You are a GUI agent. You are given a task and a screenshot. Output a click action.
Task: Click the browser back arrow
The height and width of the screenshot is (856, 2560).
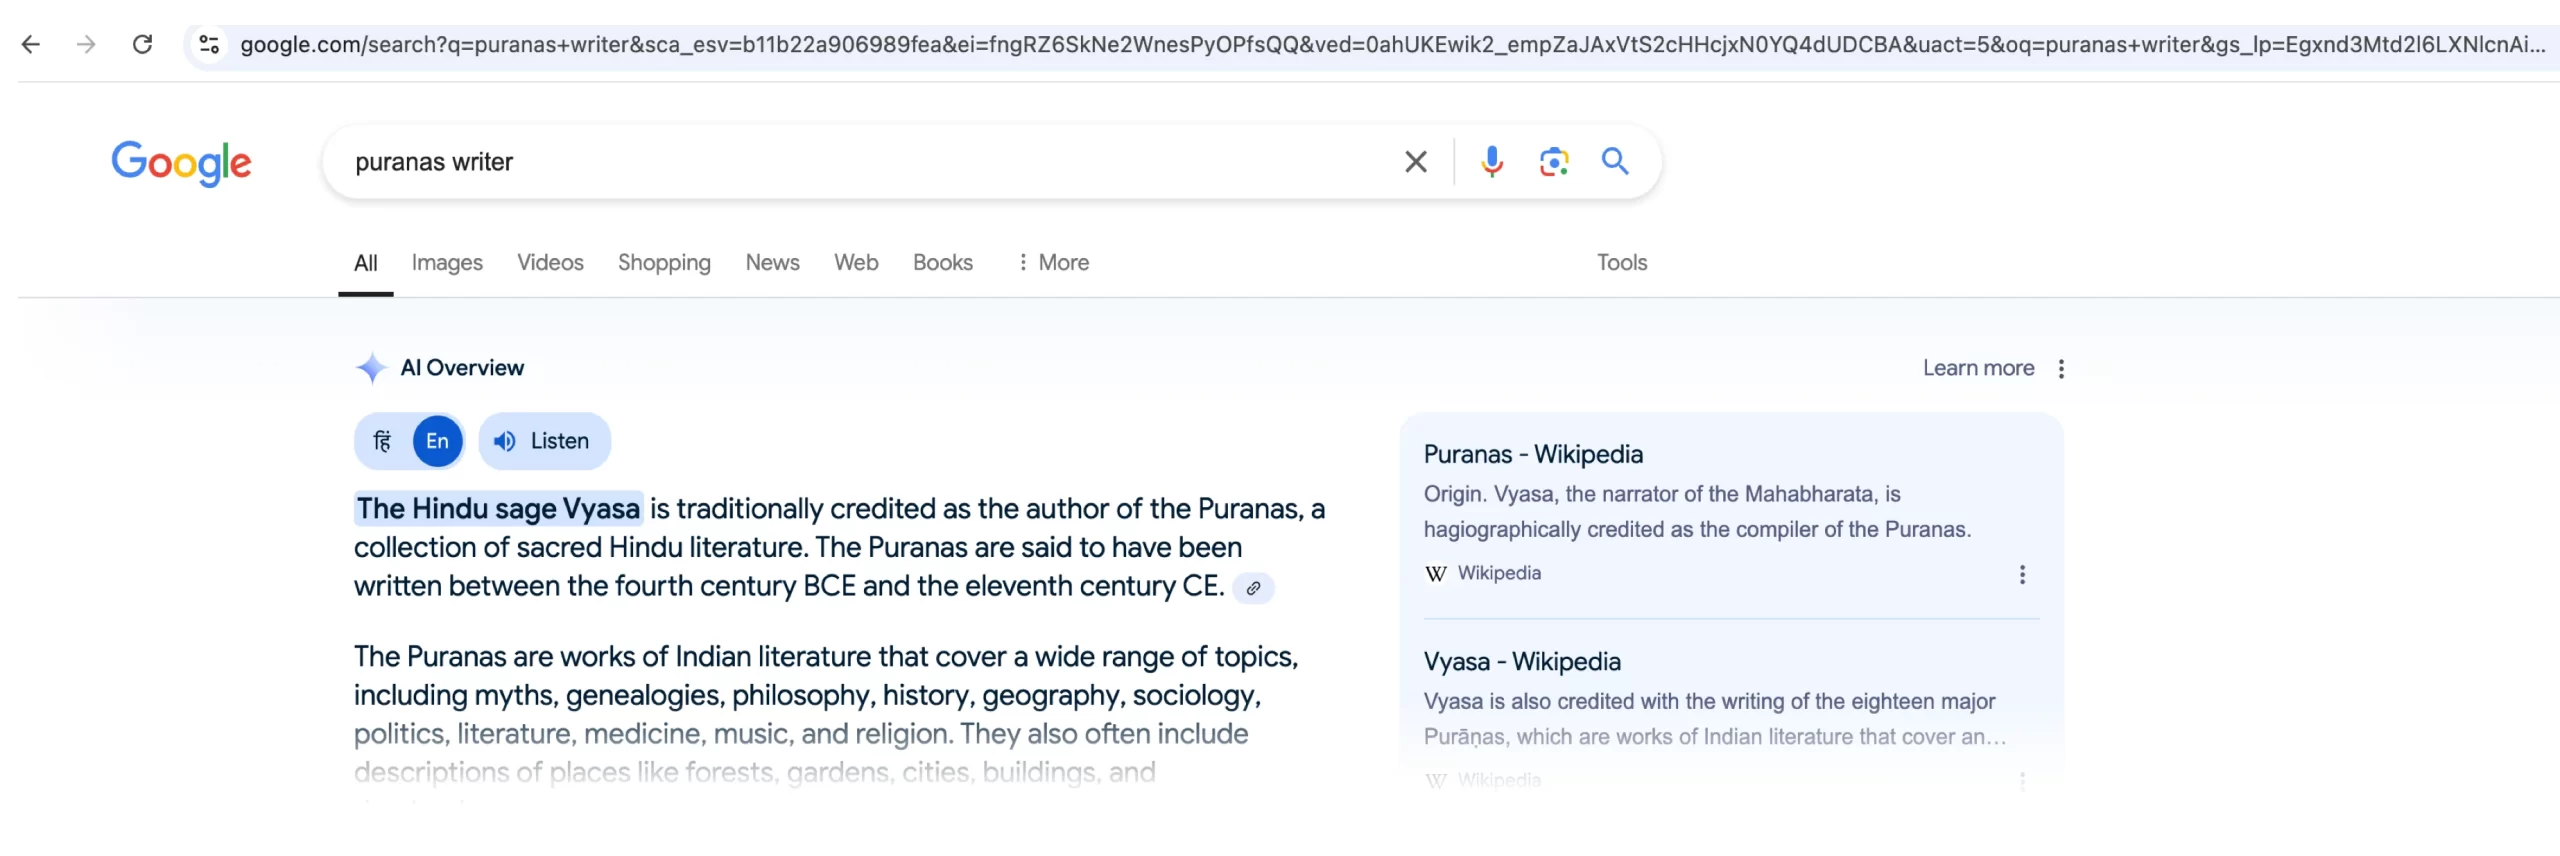(31, 44)
